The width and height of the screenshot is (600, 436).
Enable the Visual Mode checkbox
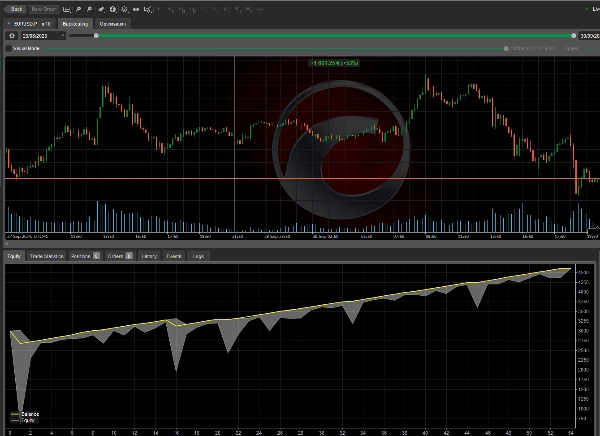click(9, 47)
